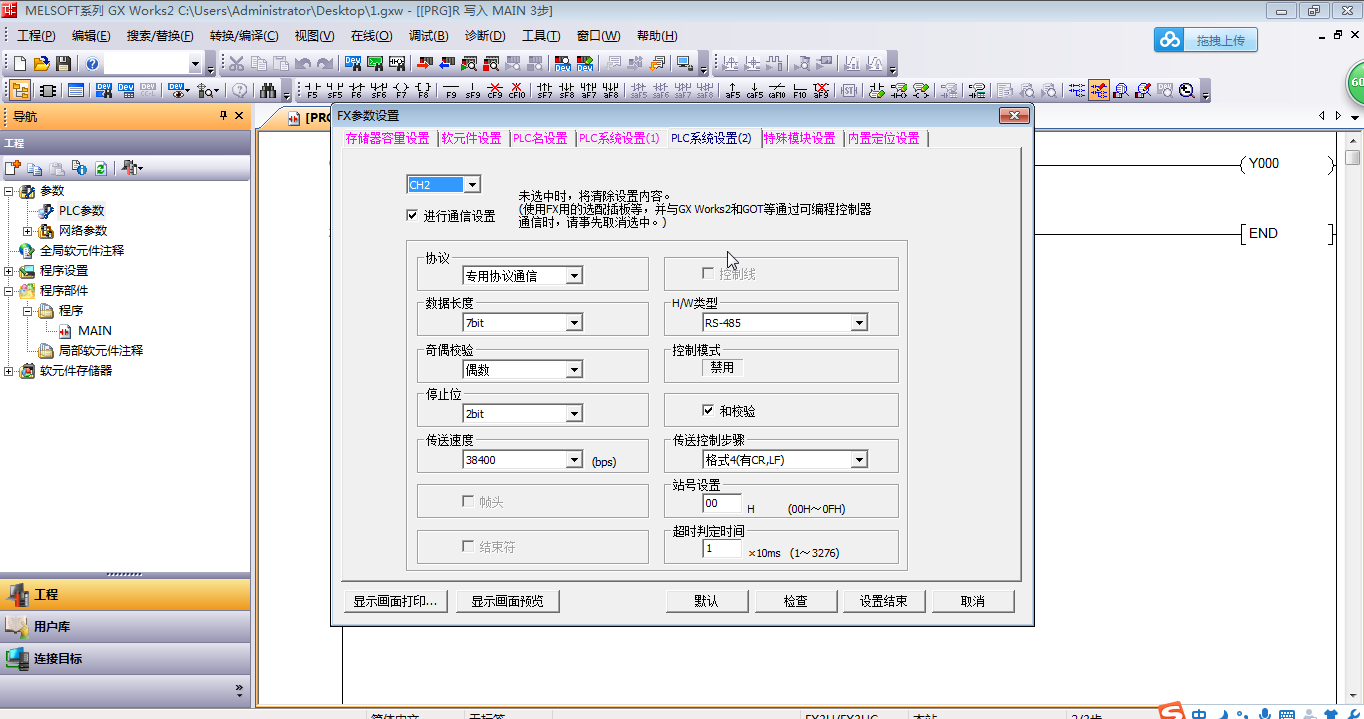Click the Save project floppy disk icon
This screenshot has width=1364, height=719.
[x=63, y=64]
